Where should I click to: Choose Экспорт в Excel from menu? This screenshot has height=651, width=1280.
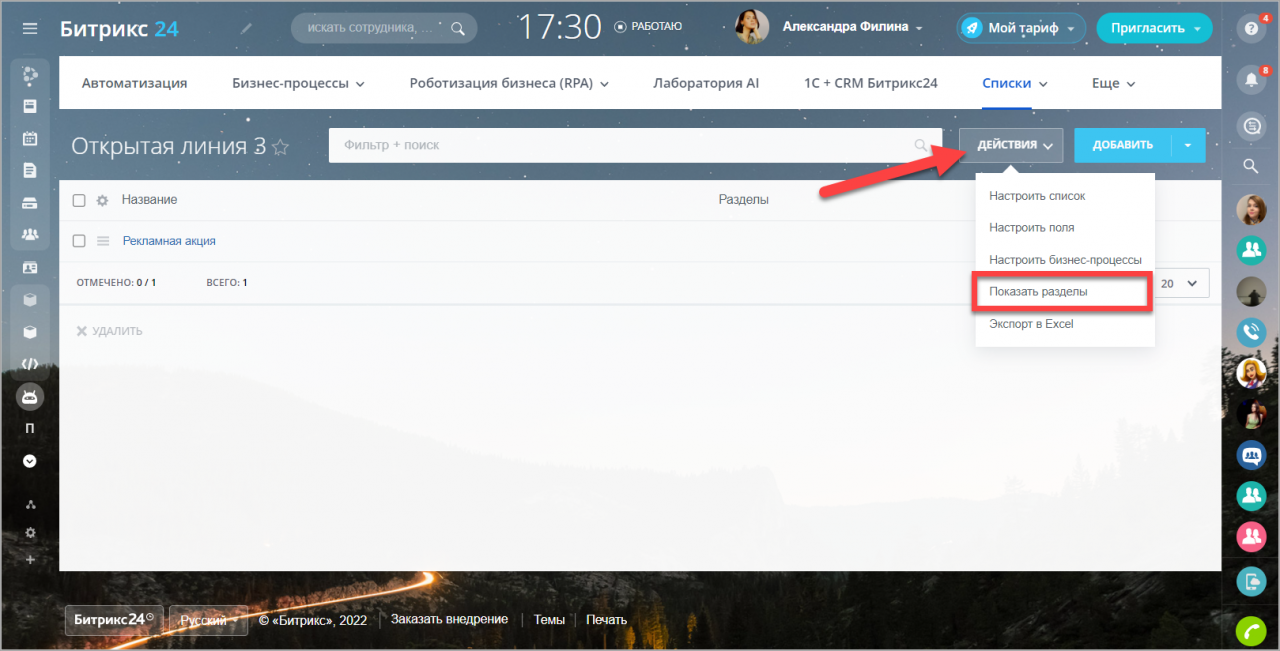[1031, 324]
